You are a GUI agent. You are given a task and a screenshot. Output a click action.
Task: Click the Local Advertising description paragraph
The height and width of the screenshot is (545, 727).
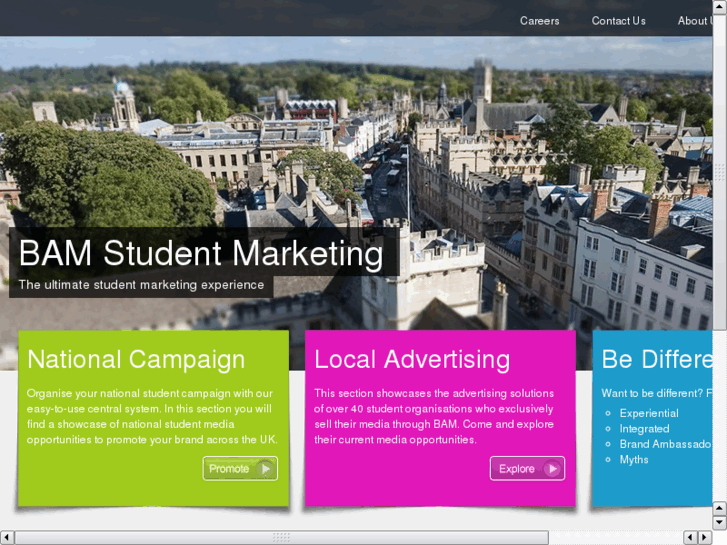[434, 417]
